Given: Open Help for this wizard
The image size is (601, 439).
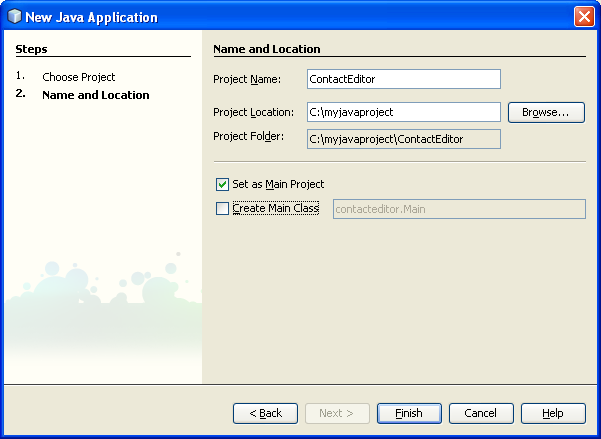Looking at the screenshot, I should pyautogui.click(x=553, y=413).
